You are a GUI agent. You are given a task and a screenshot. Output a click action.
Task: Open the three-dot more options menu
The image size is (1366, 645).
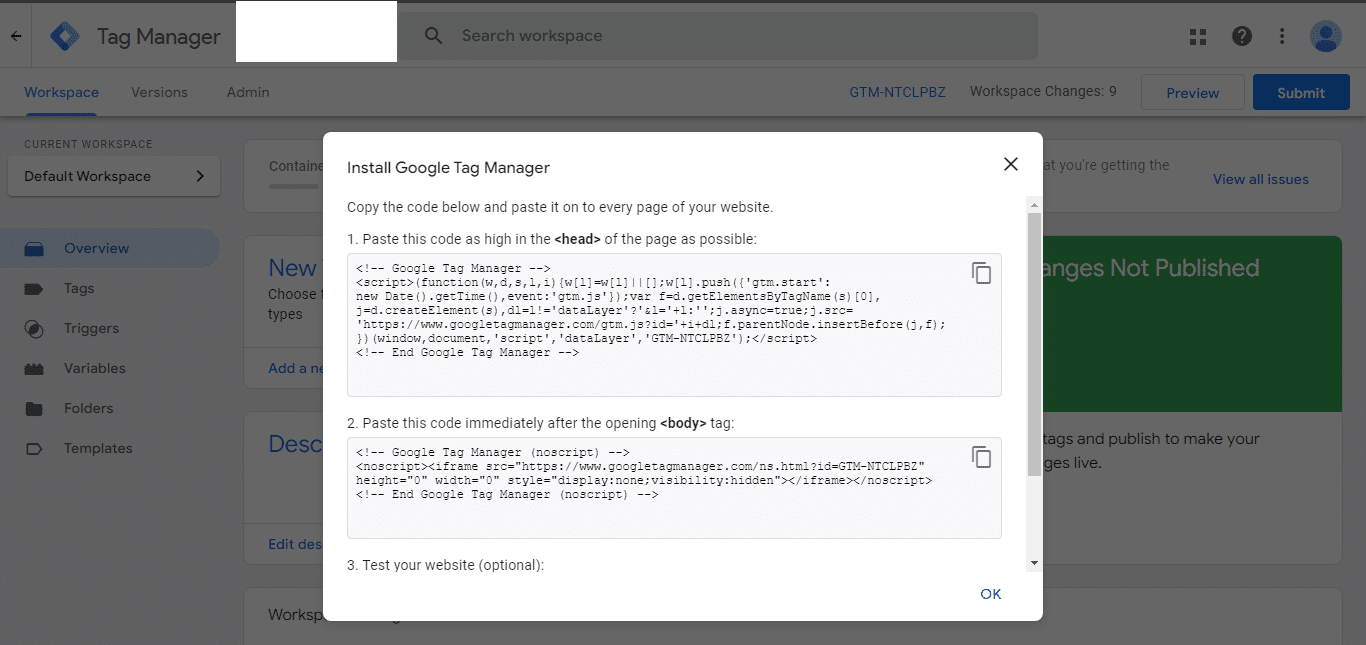click(1282, 36)
